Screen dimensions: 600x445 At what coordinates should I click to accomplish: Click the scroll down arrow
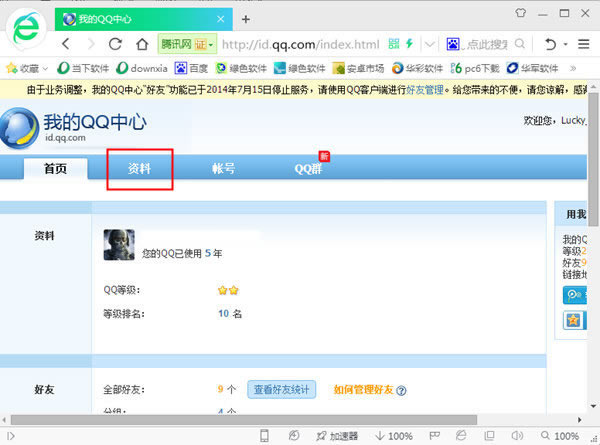(593, 406)
